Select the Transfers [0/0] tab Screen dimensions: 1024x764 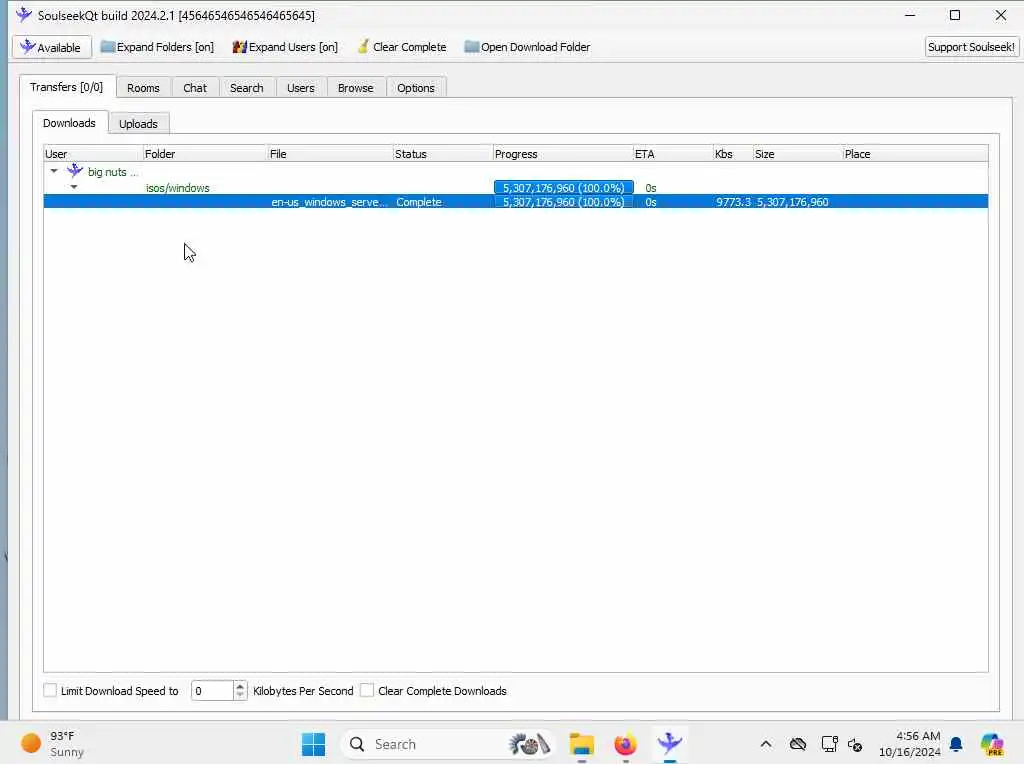(x=67, y=87)
